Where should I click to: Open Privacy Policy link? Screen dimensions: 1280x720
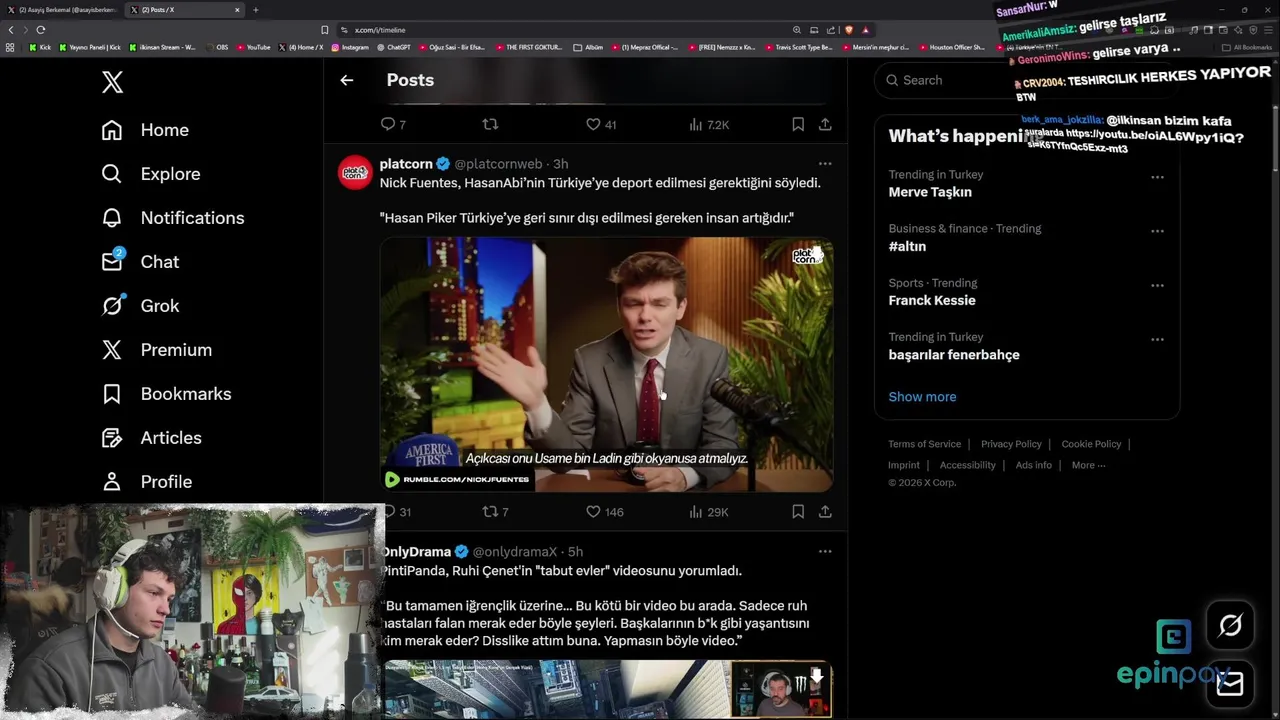[1011, 444]
